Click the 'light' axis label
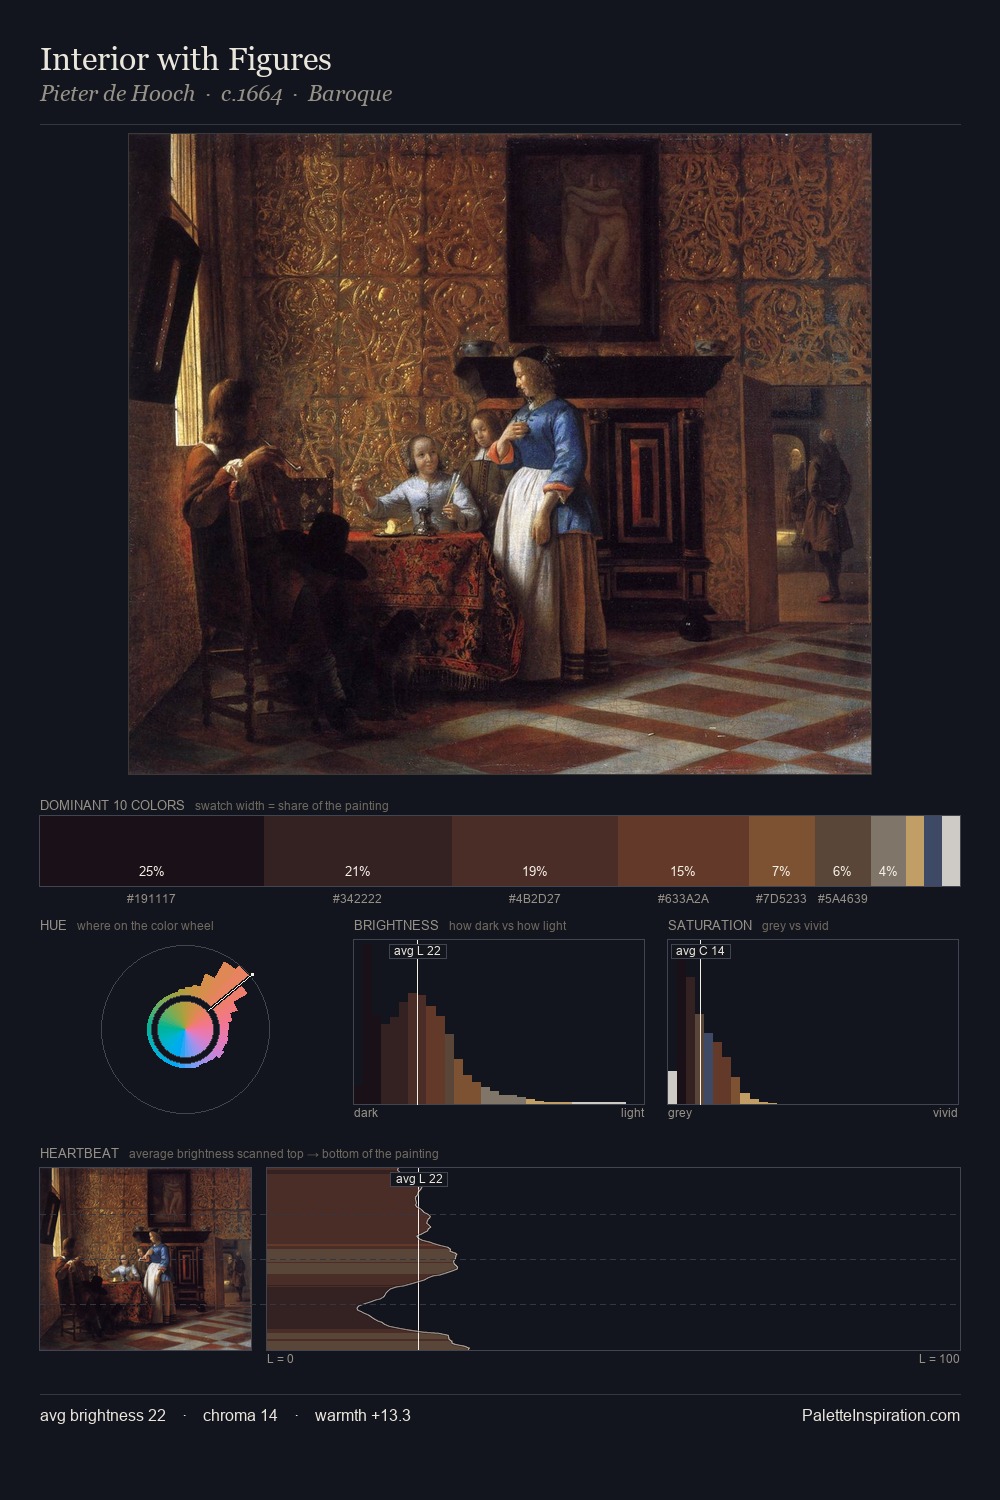This screenshot has height=1500, width=1000. click(632, 1113)
